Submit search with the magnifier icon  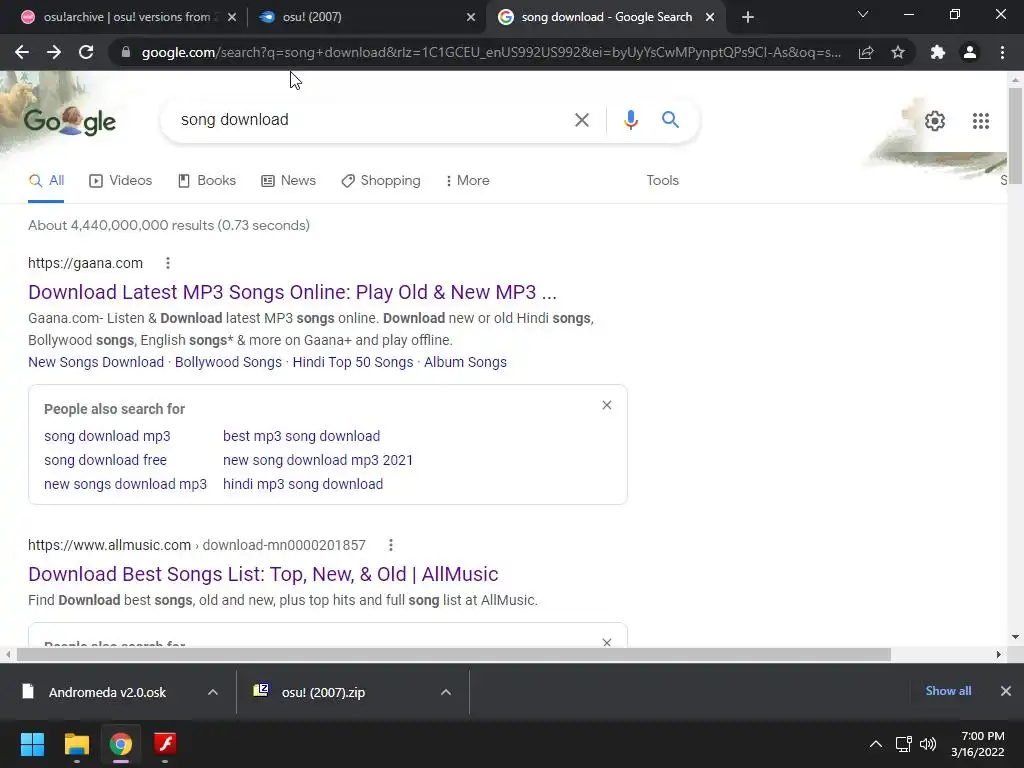tap(670, 120)
